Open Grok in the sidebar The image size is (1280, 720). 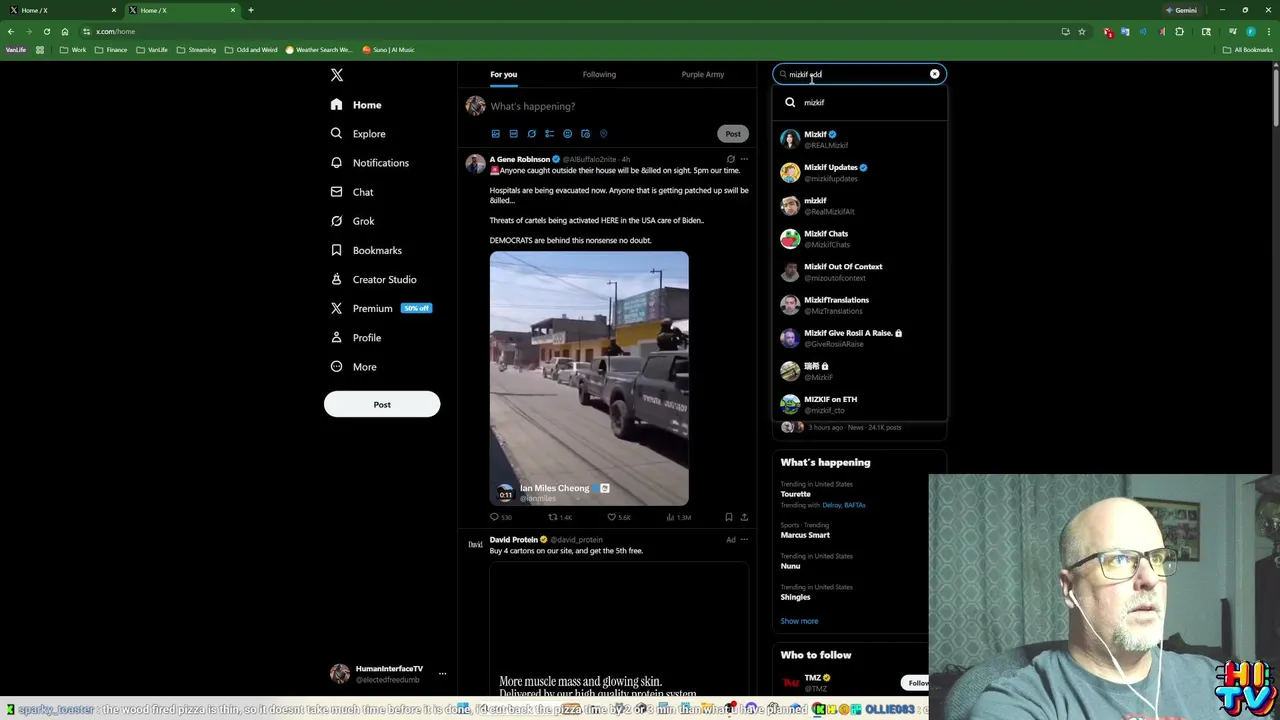352,221
